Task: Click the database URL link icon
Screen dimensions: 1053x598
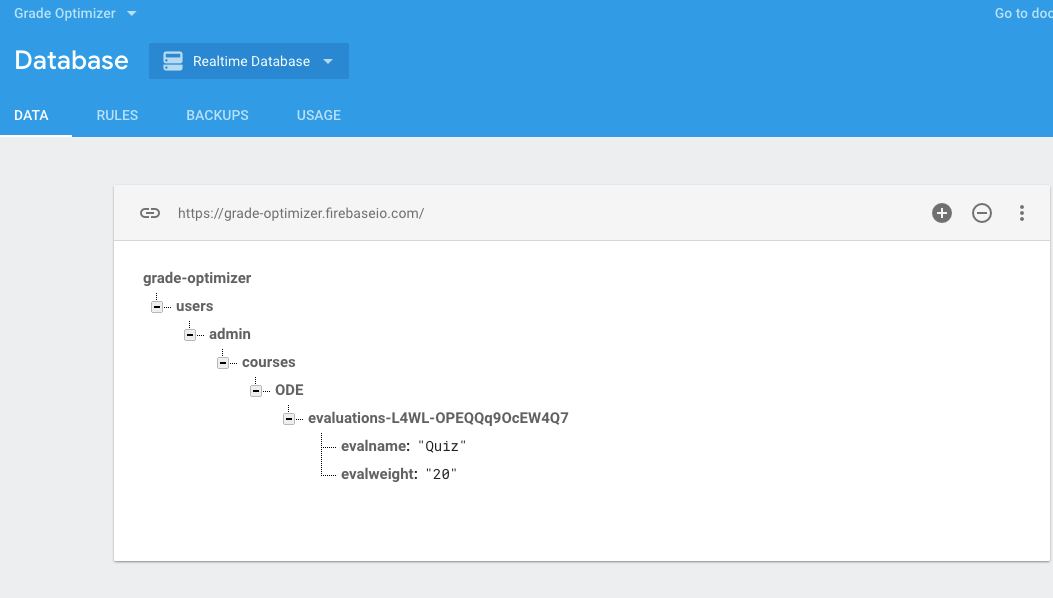Action: 150,213
